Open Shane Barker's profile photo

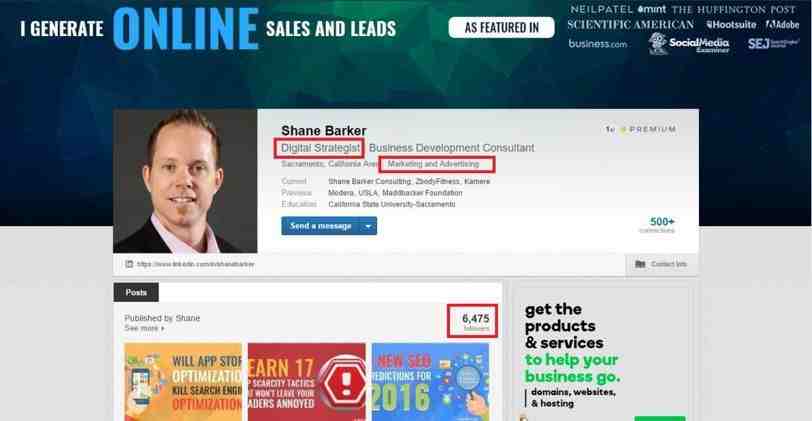(185, 181)
